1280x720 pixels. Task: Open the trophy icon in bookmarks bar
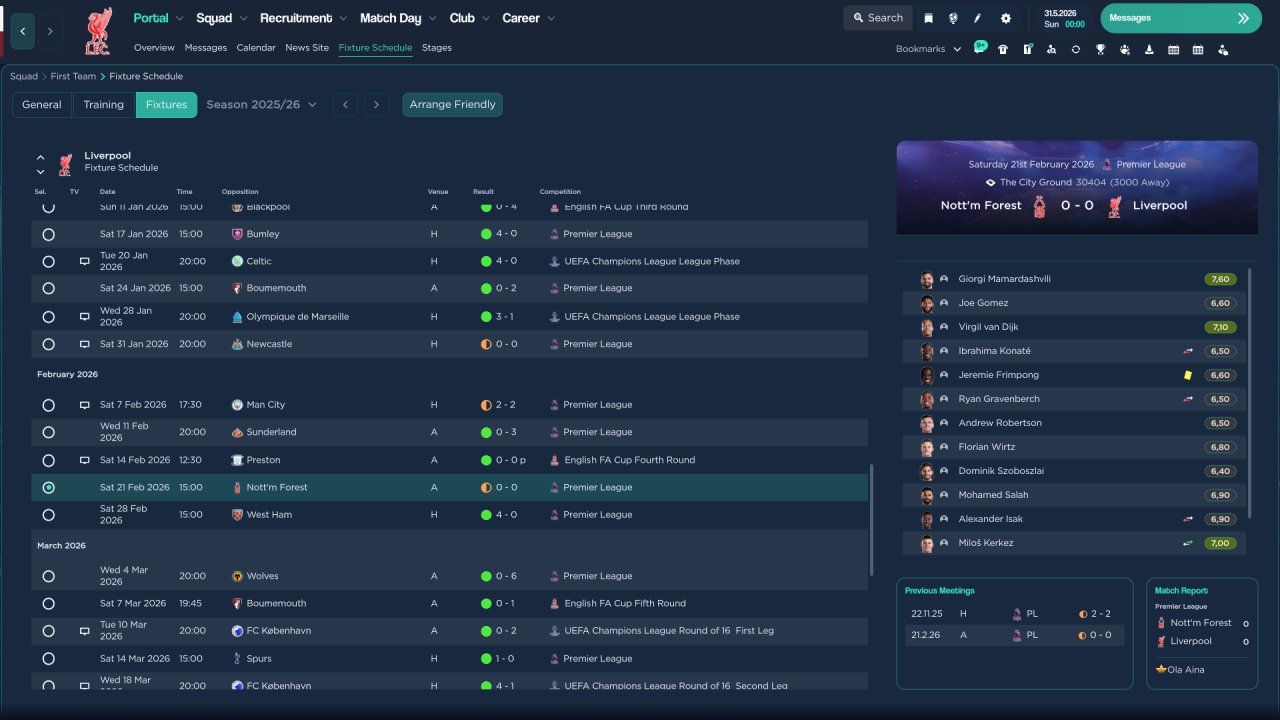(x=1100, y=49)
